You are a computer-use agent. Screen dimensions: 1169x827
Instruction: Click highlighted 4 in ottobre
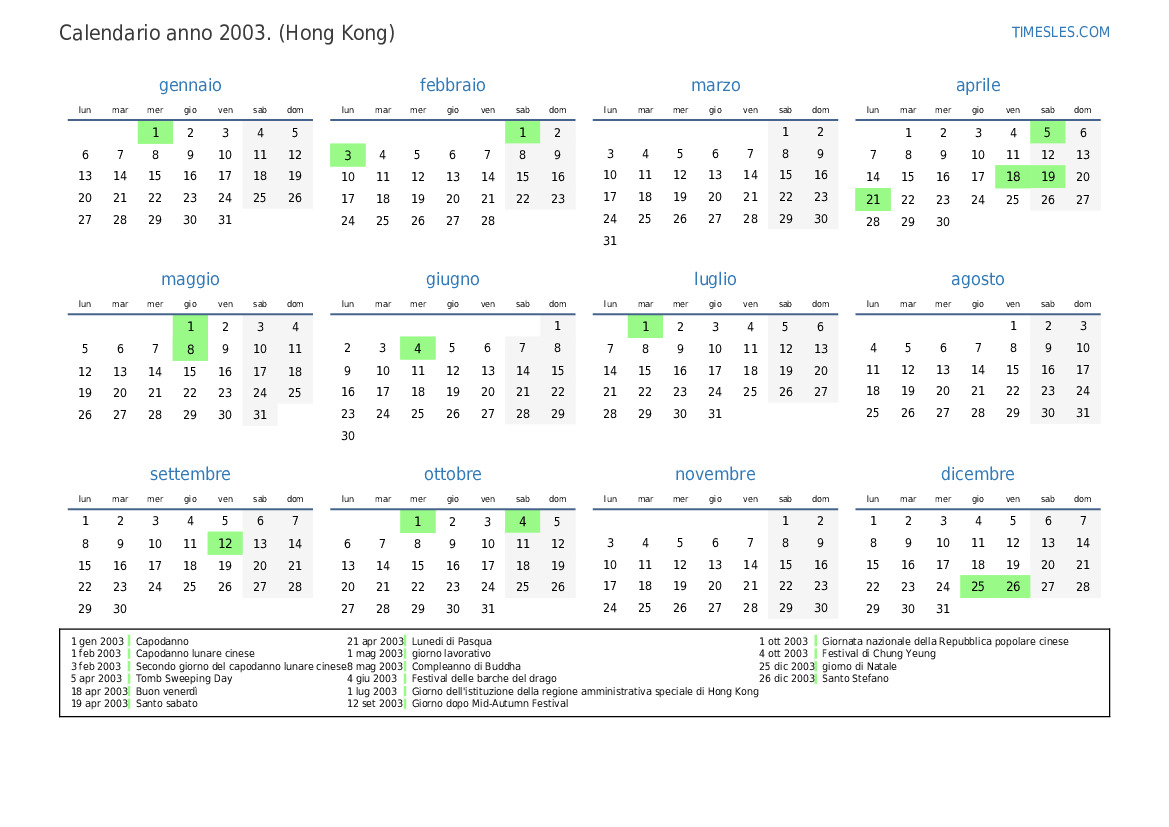tap(523, 521)
